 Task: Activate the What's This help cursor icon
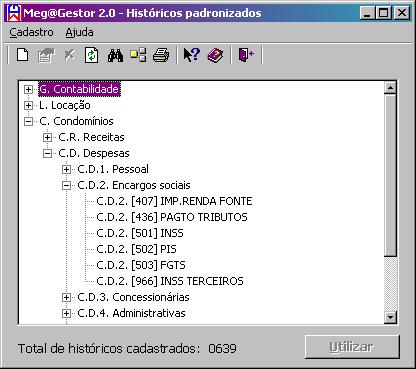[191, 55]
